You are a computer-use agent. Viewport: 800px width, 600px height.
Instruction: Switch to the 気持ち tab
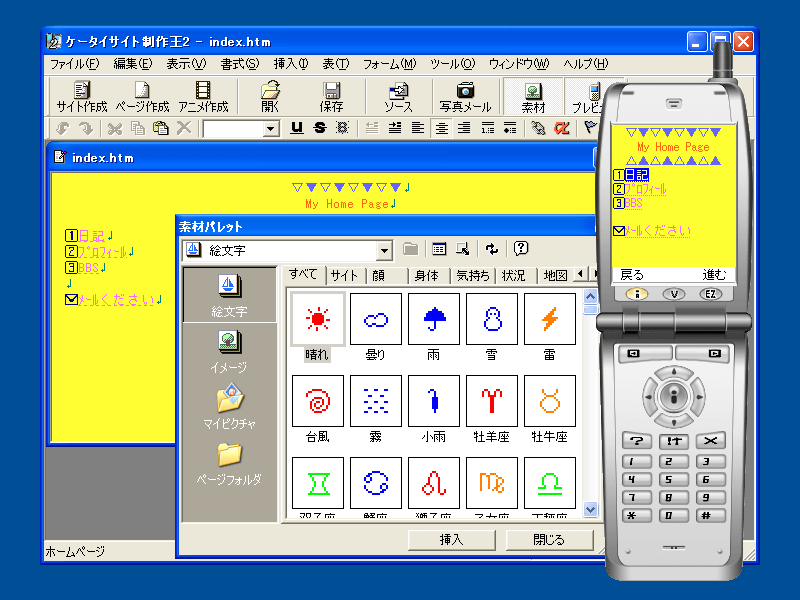point(472,276)
